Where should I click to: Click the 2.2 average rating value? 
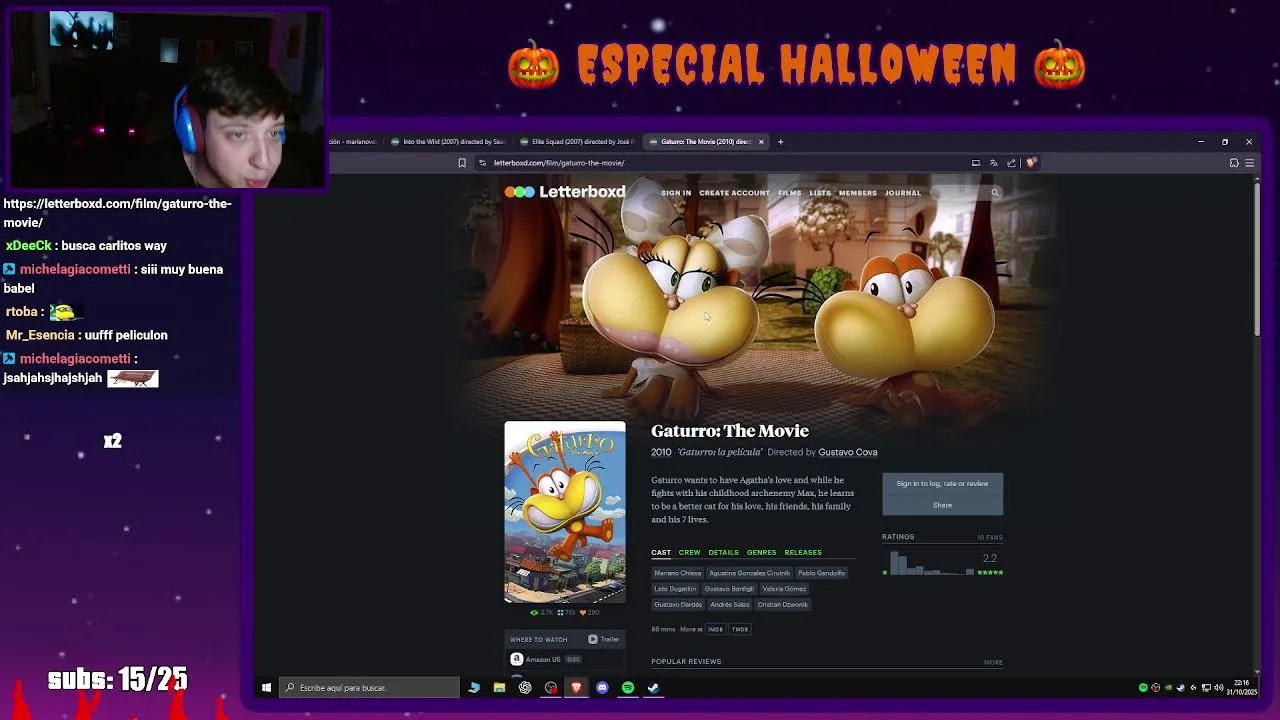pos(990,559)
